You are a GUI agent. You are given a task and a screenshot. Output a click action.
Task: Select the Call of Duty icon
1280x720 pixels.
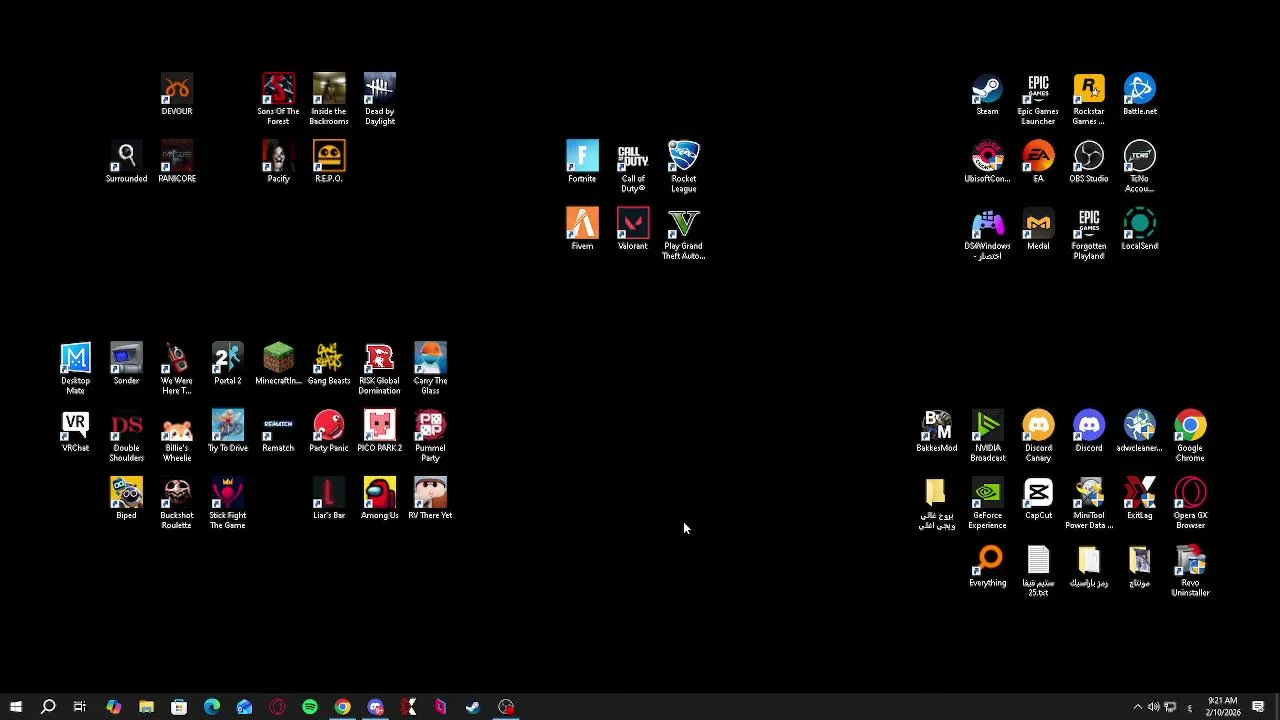(633, 167)
